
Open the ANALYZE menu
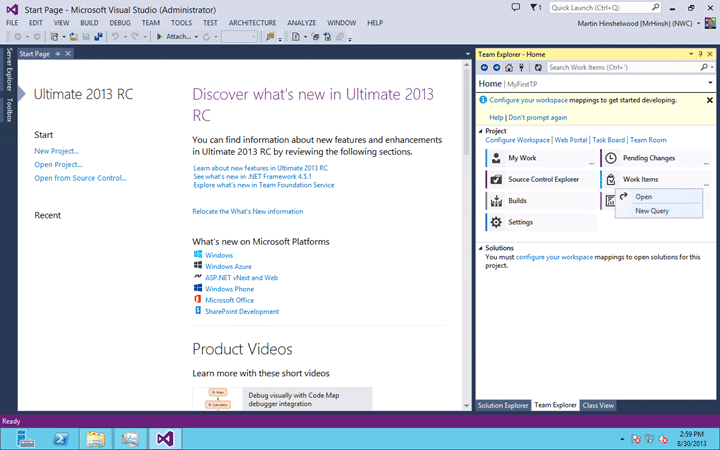(x=302, y=23)
